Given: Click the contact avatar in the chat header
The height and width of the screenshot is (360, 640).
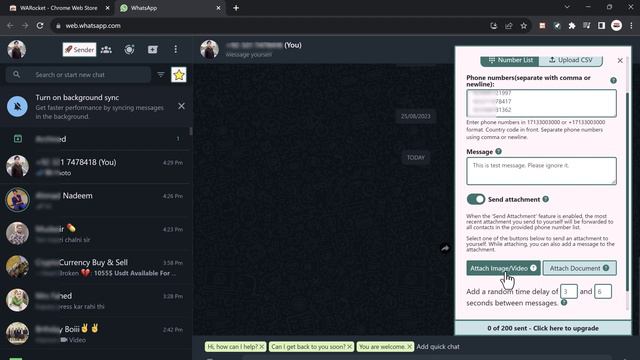Looking at the screenshot, I should (x=209, y=49).
